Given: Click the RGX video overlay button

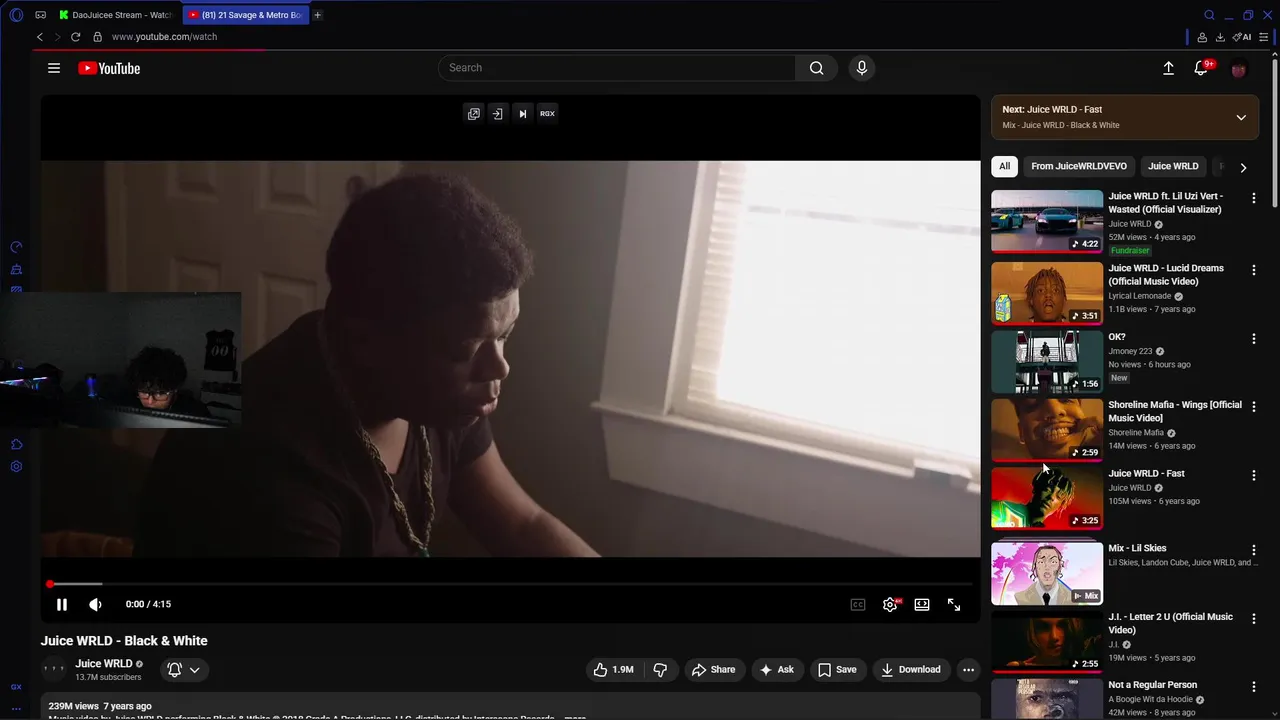Looking at the screenshot, I should click(547, 114).
